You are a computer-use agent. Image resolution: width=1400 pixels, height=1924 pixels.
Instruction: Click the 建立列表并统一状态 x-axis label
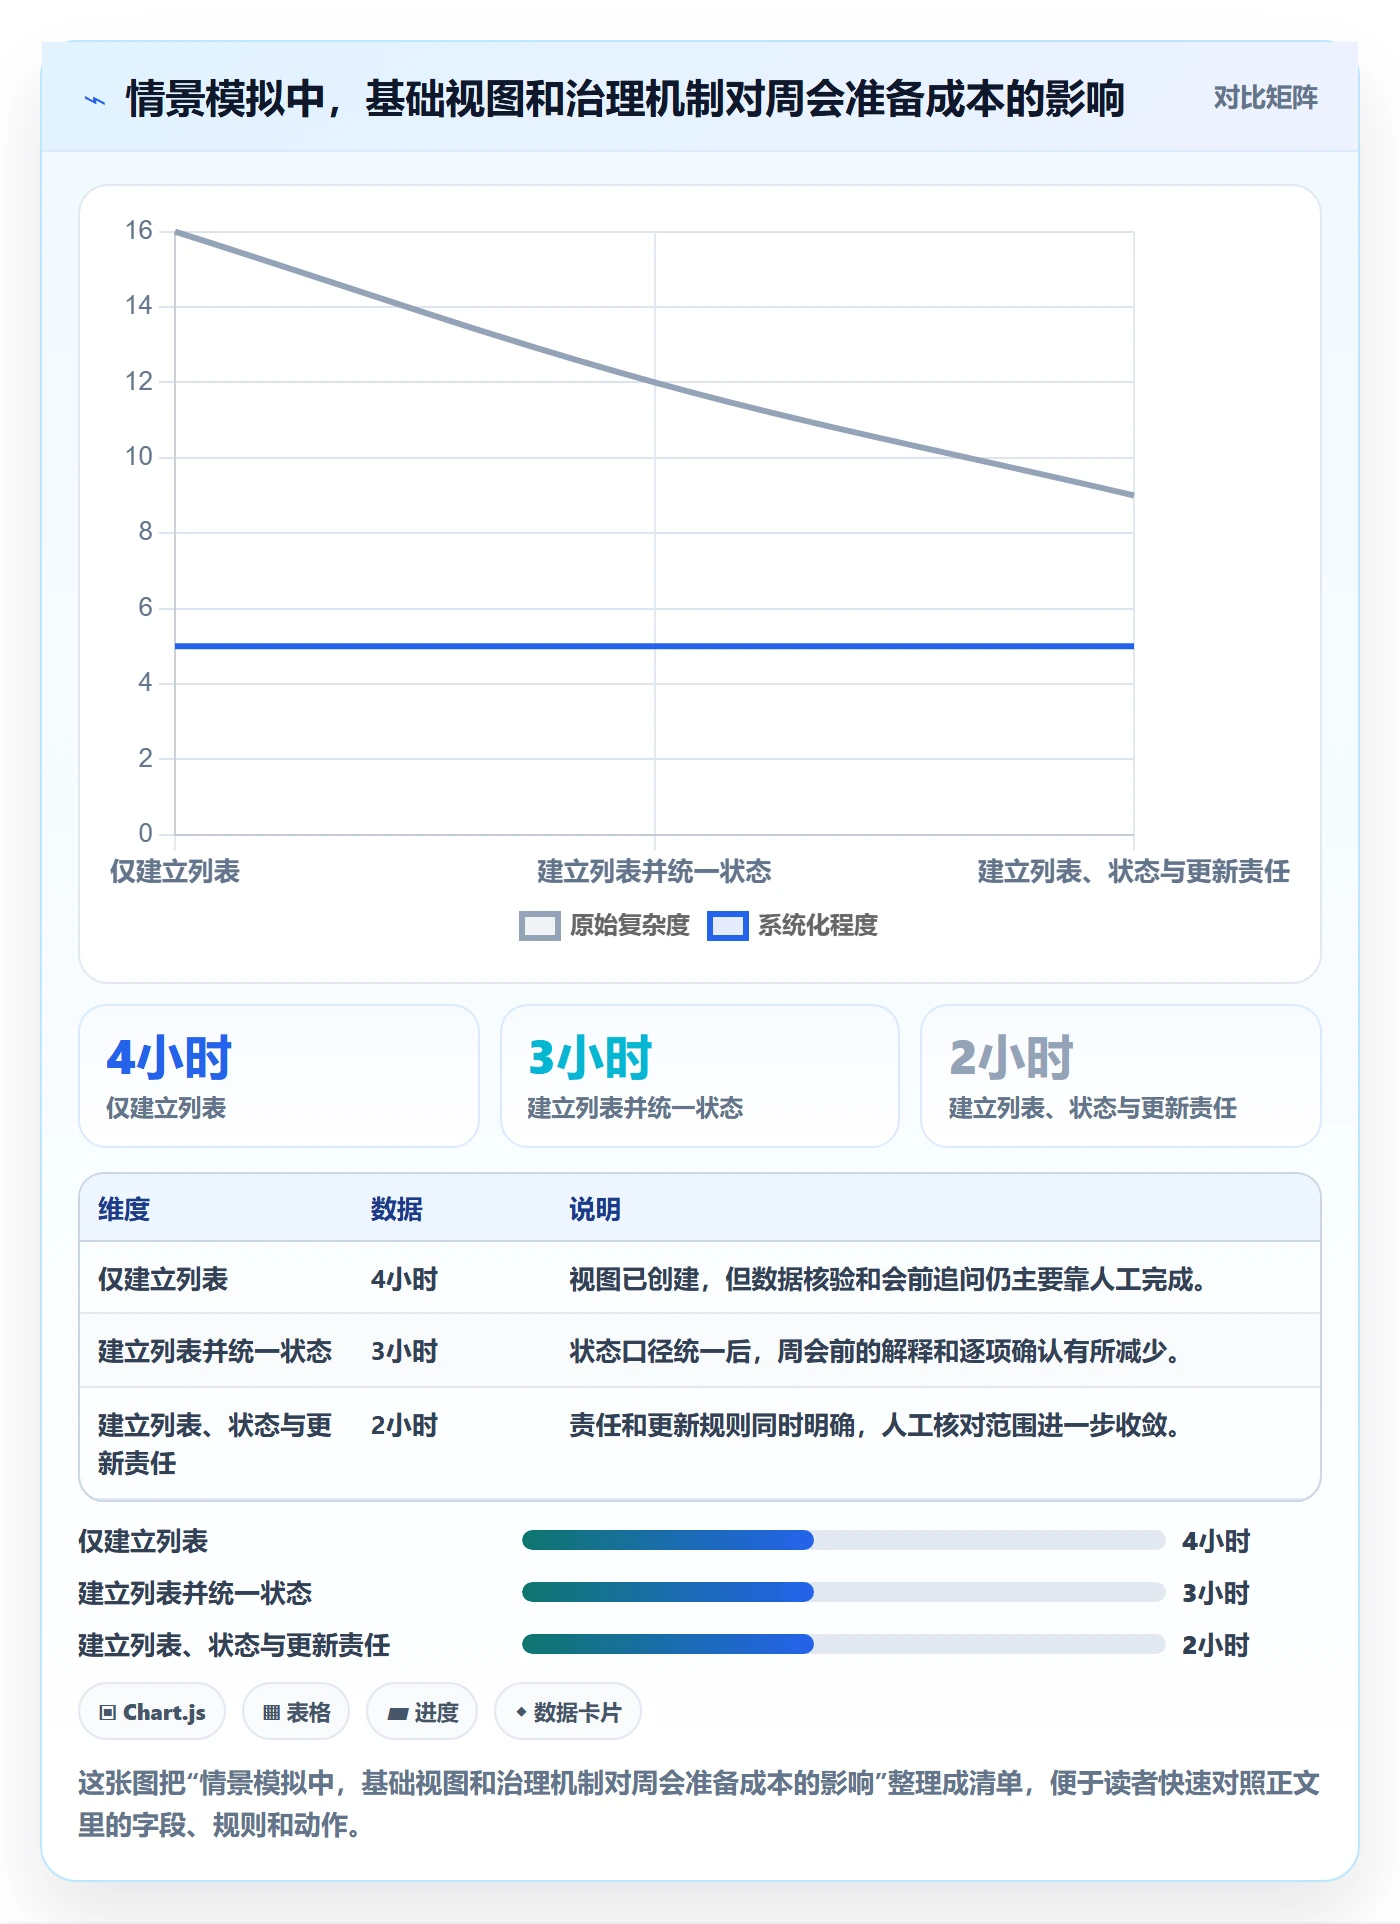(x=654, y=871)
